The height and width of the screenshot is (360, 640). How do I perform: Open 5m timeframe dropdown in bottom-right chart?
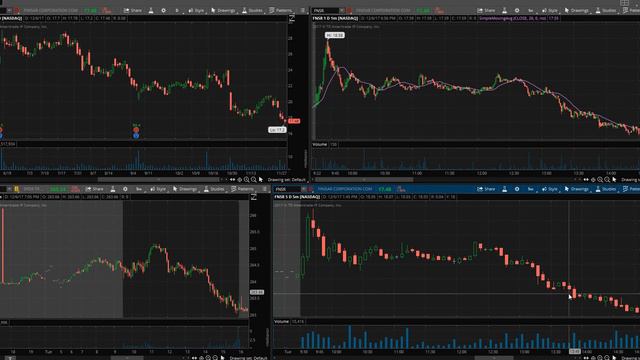531,189
